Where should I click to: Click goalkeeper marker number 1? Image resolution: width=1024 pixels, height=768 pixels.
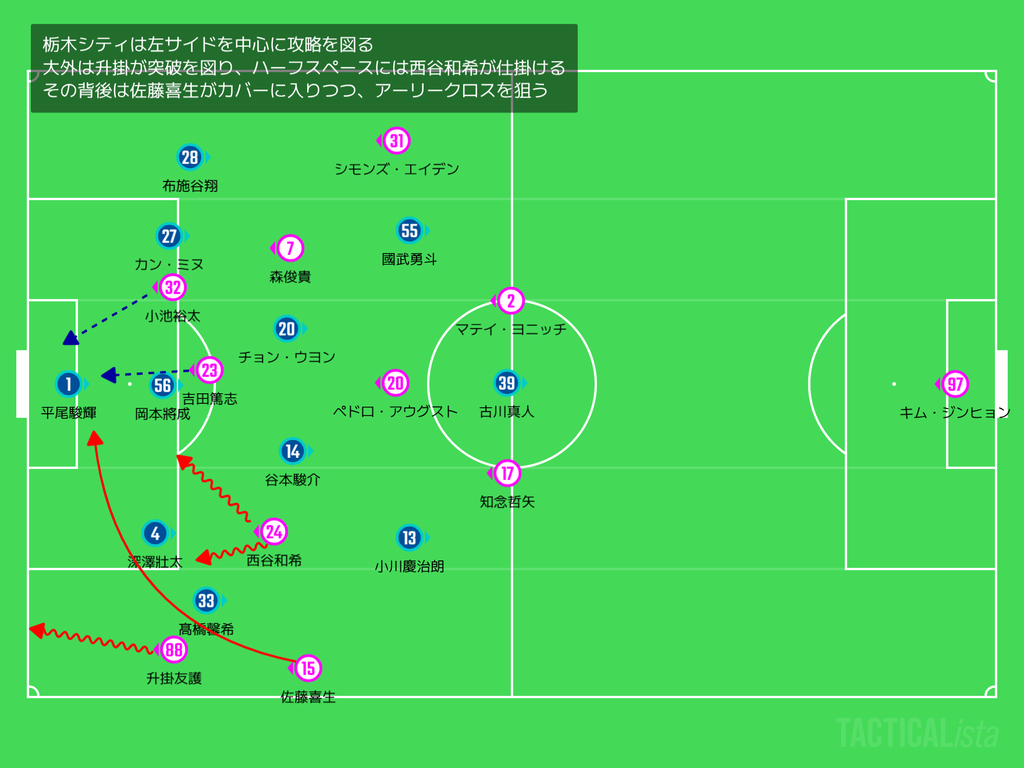(69, 384)
